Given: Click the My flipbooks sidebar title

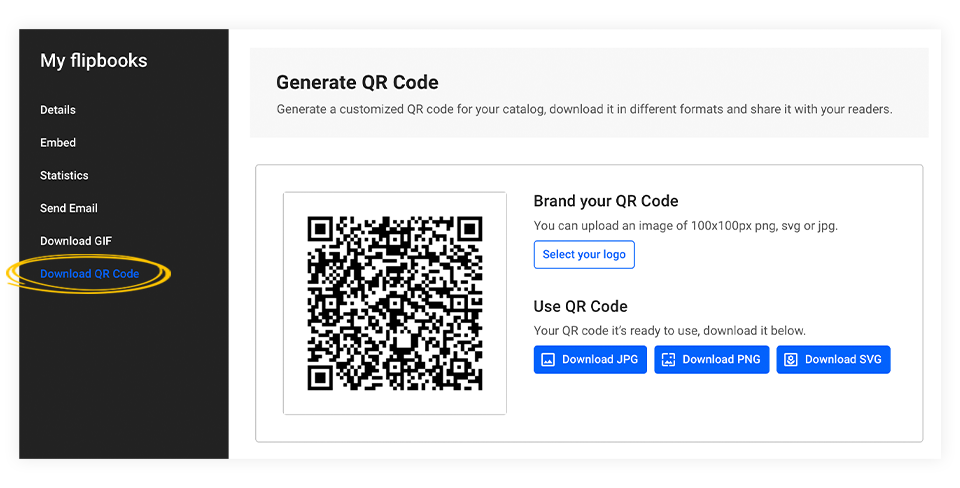Looking at the screenshot, I should (94, 61).
